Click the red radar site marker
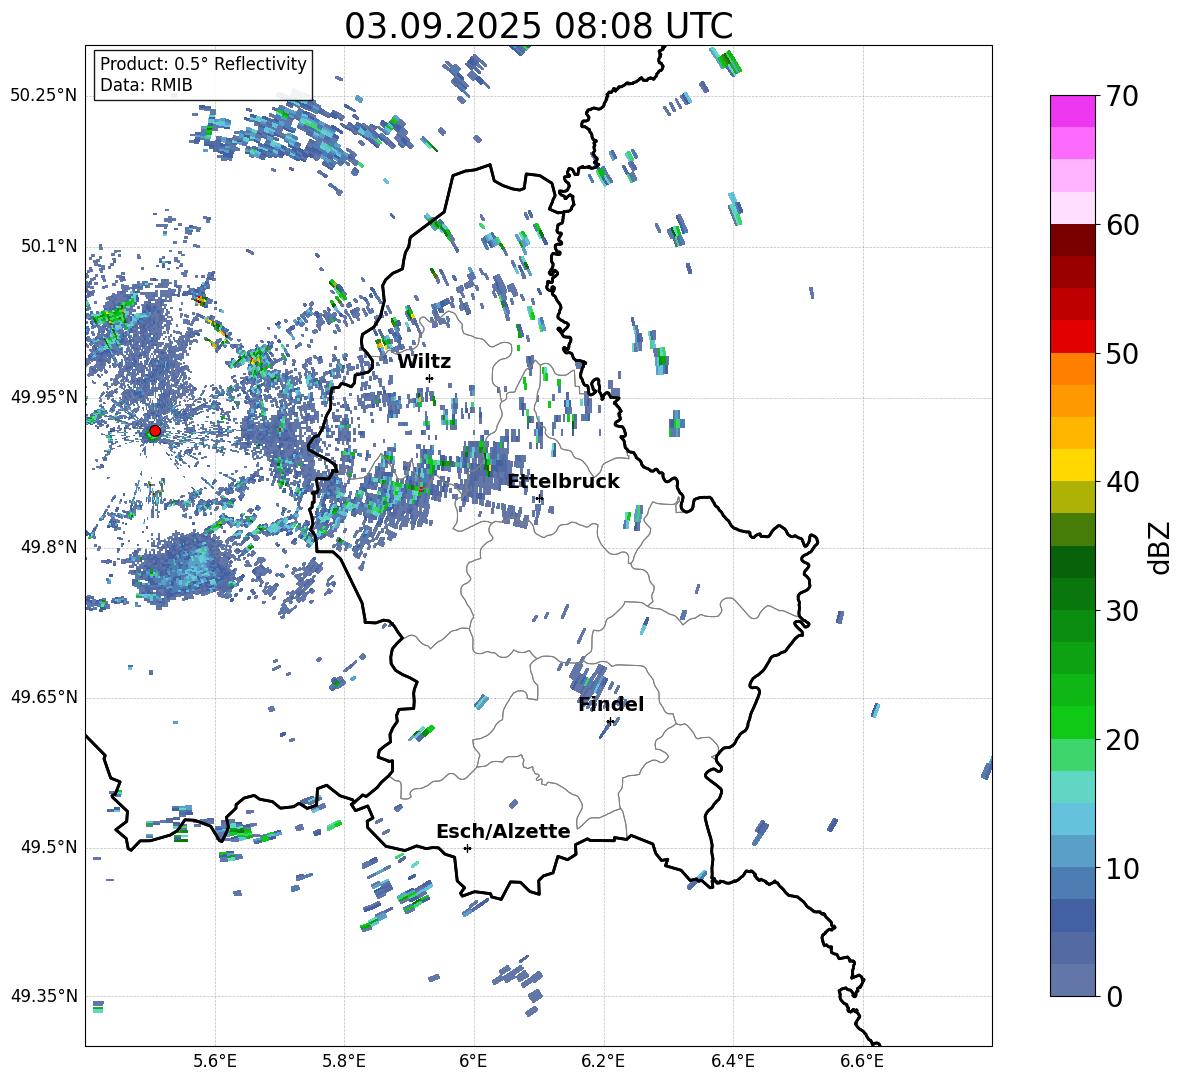Image resolution: width=1184 pixels, height=1081 pixels. pos(155,430)
